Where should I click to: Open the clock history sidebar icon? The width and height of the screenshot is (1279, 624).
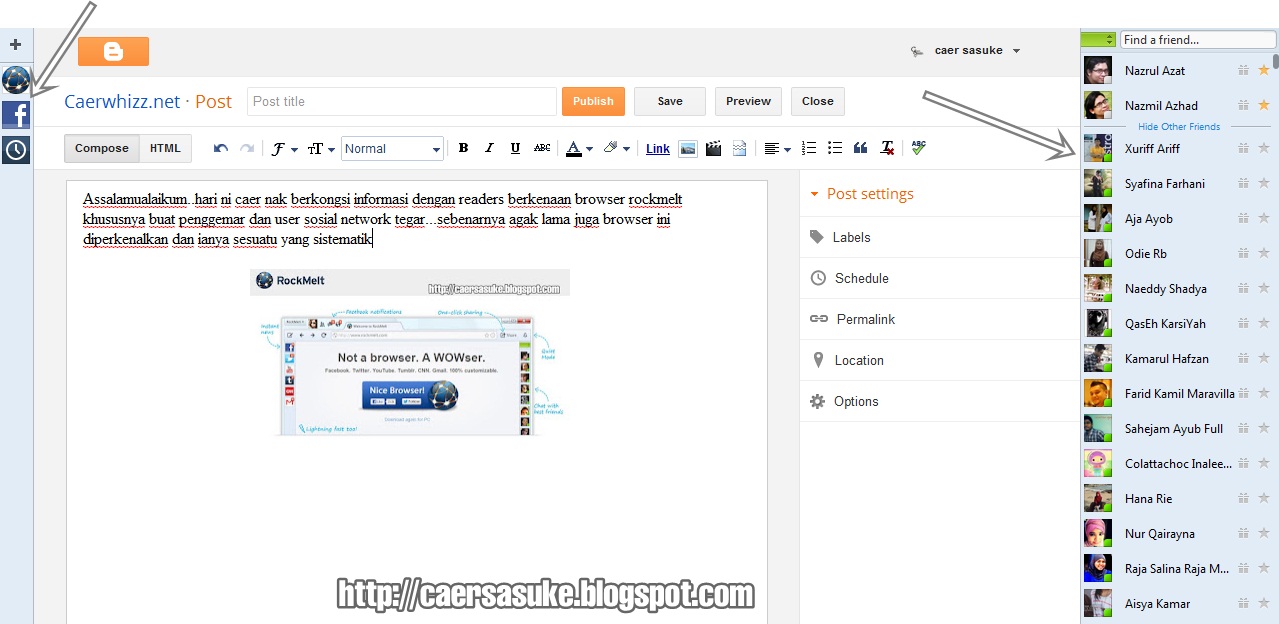point(16,150)
